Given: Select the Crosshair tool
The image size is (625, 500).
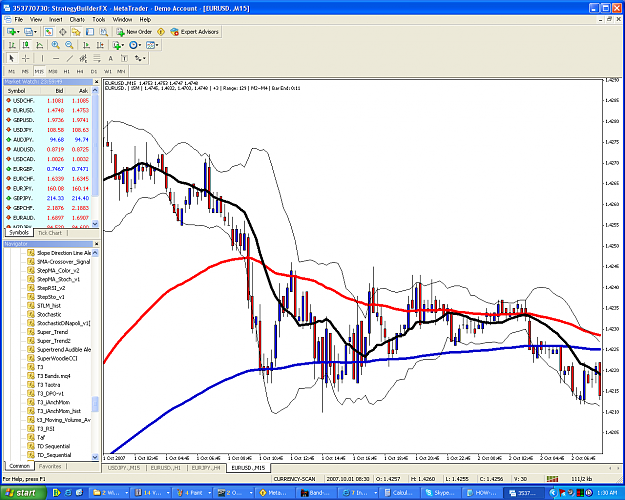Looking at the screenshot, I should tap(26, 58).
